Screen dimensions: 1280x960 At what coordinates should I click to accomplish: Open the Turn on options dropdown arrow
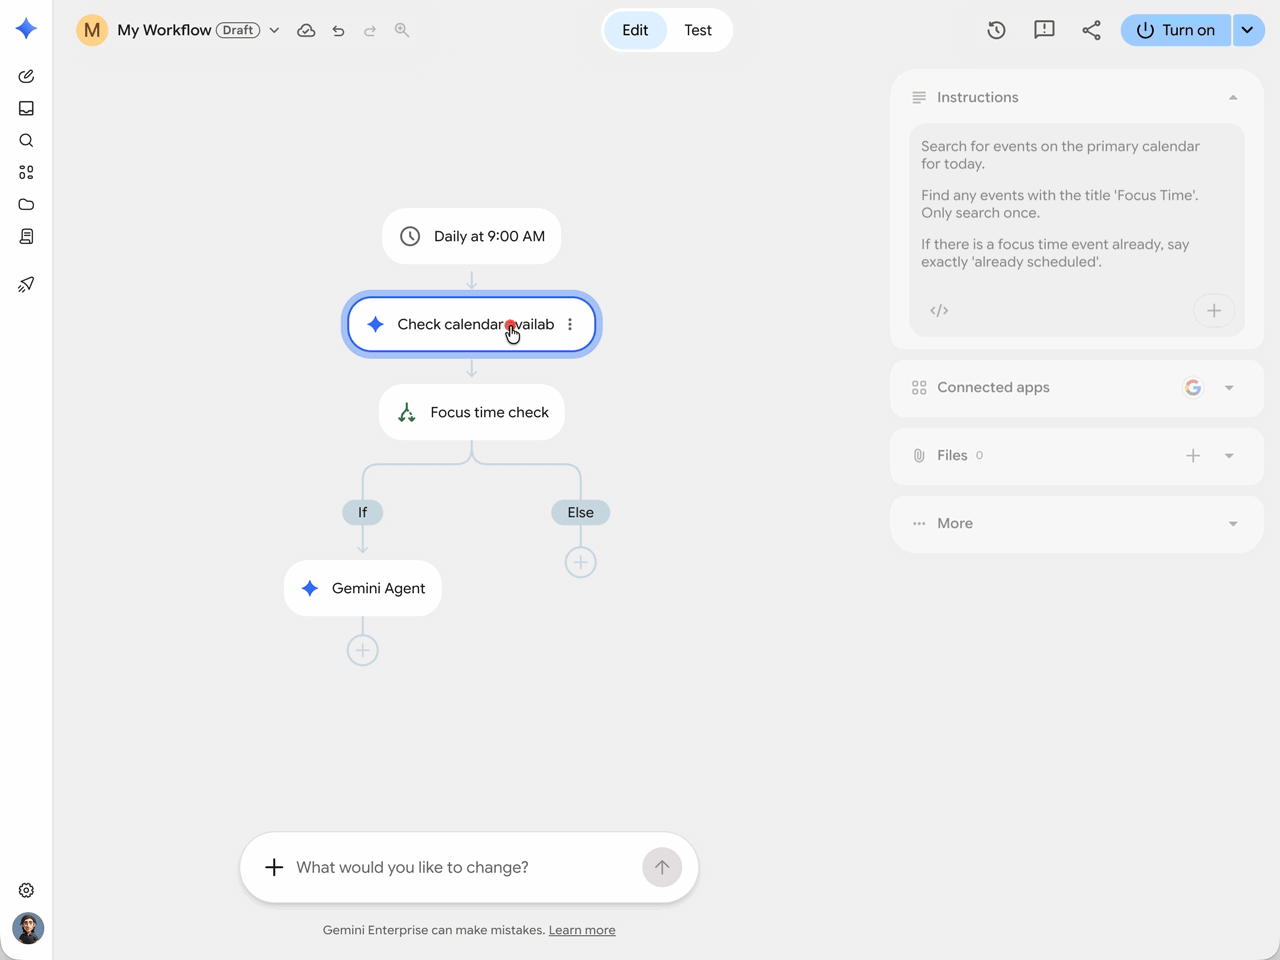pos(1248,30)
